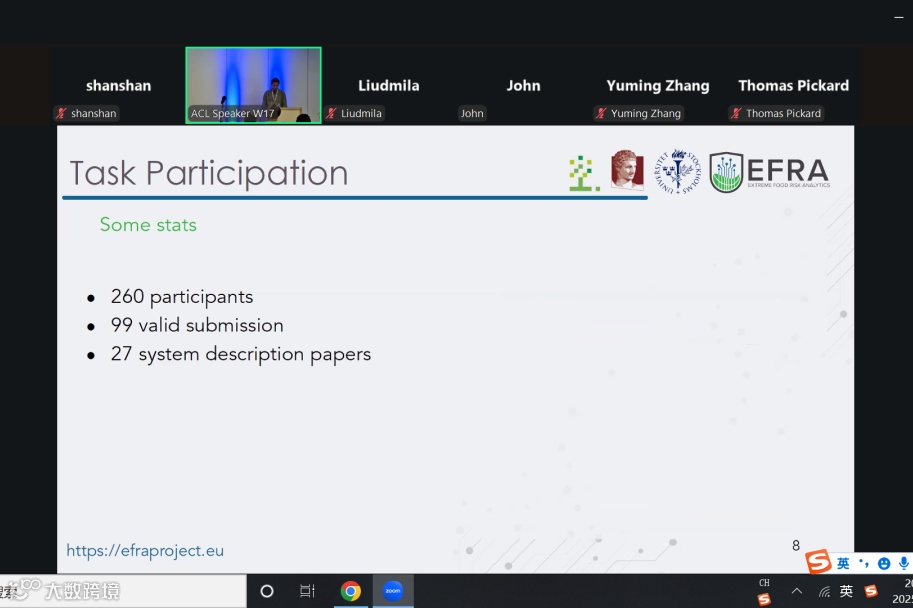Click John's participant tile
This screenshot has width=913, height=608.
[523, 85]
